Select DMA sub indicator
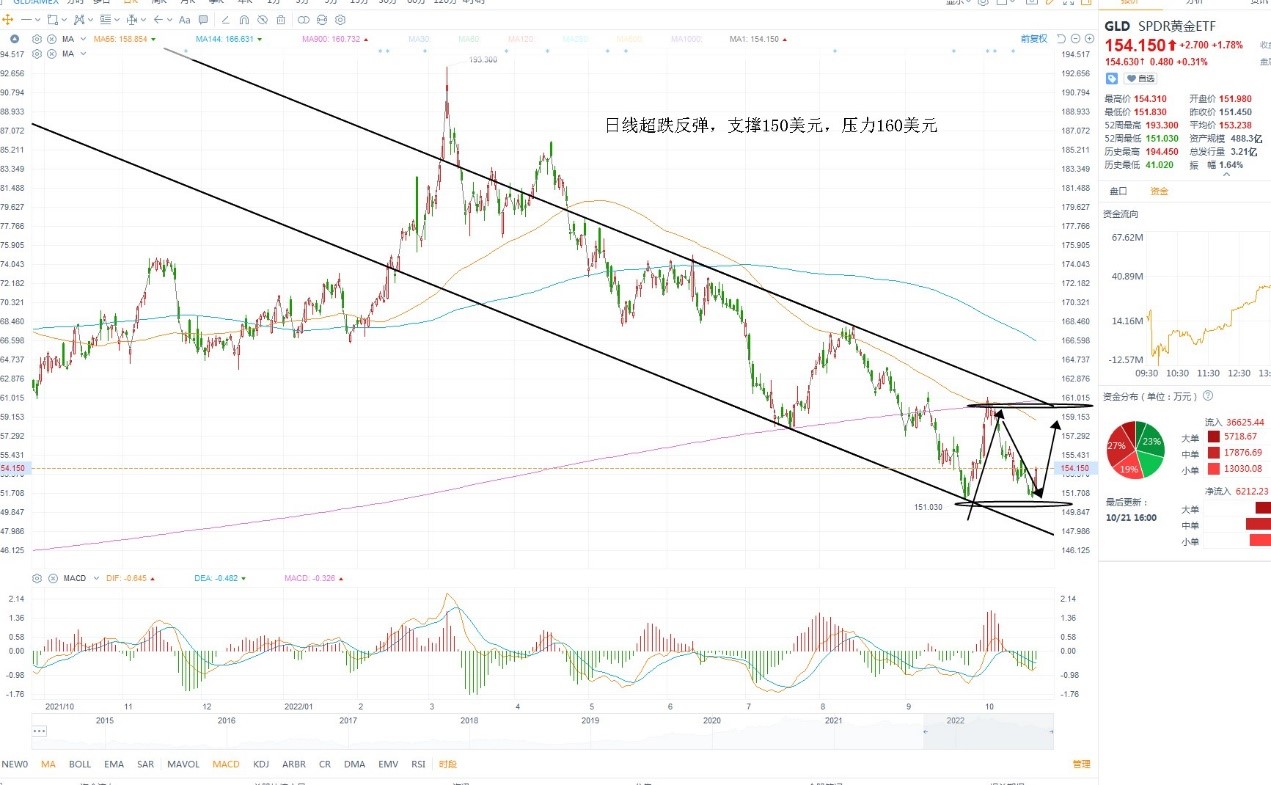Screen dimensions: 1271x785 [x=355, y=764]
